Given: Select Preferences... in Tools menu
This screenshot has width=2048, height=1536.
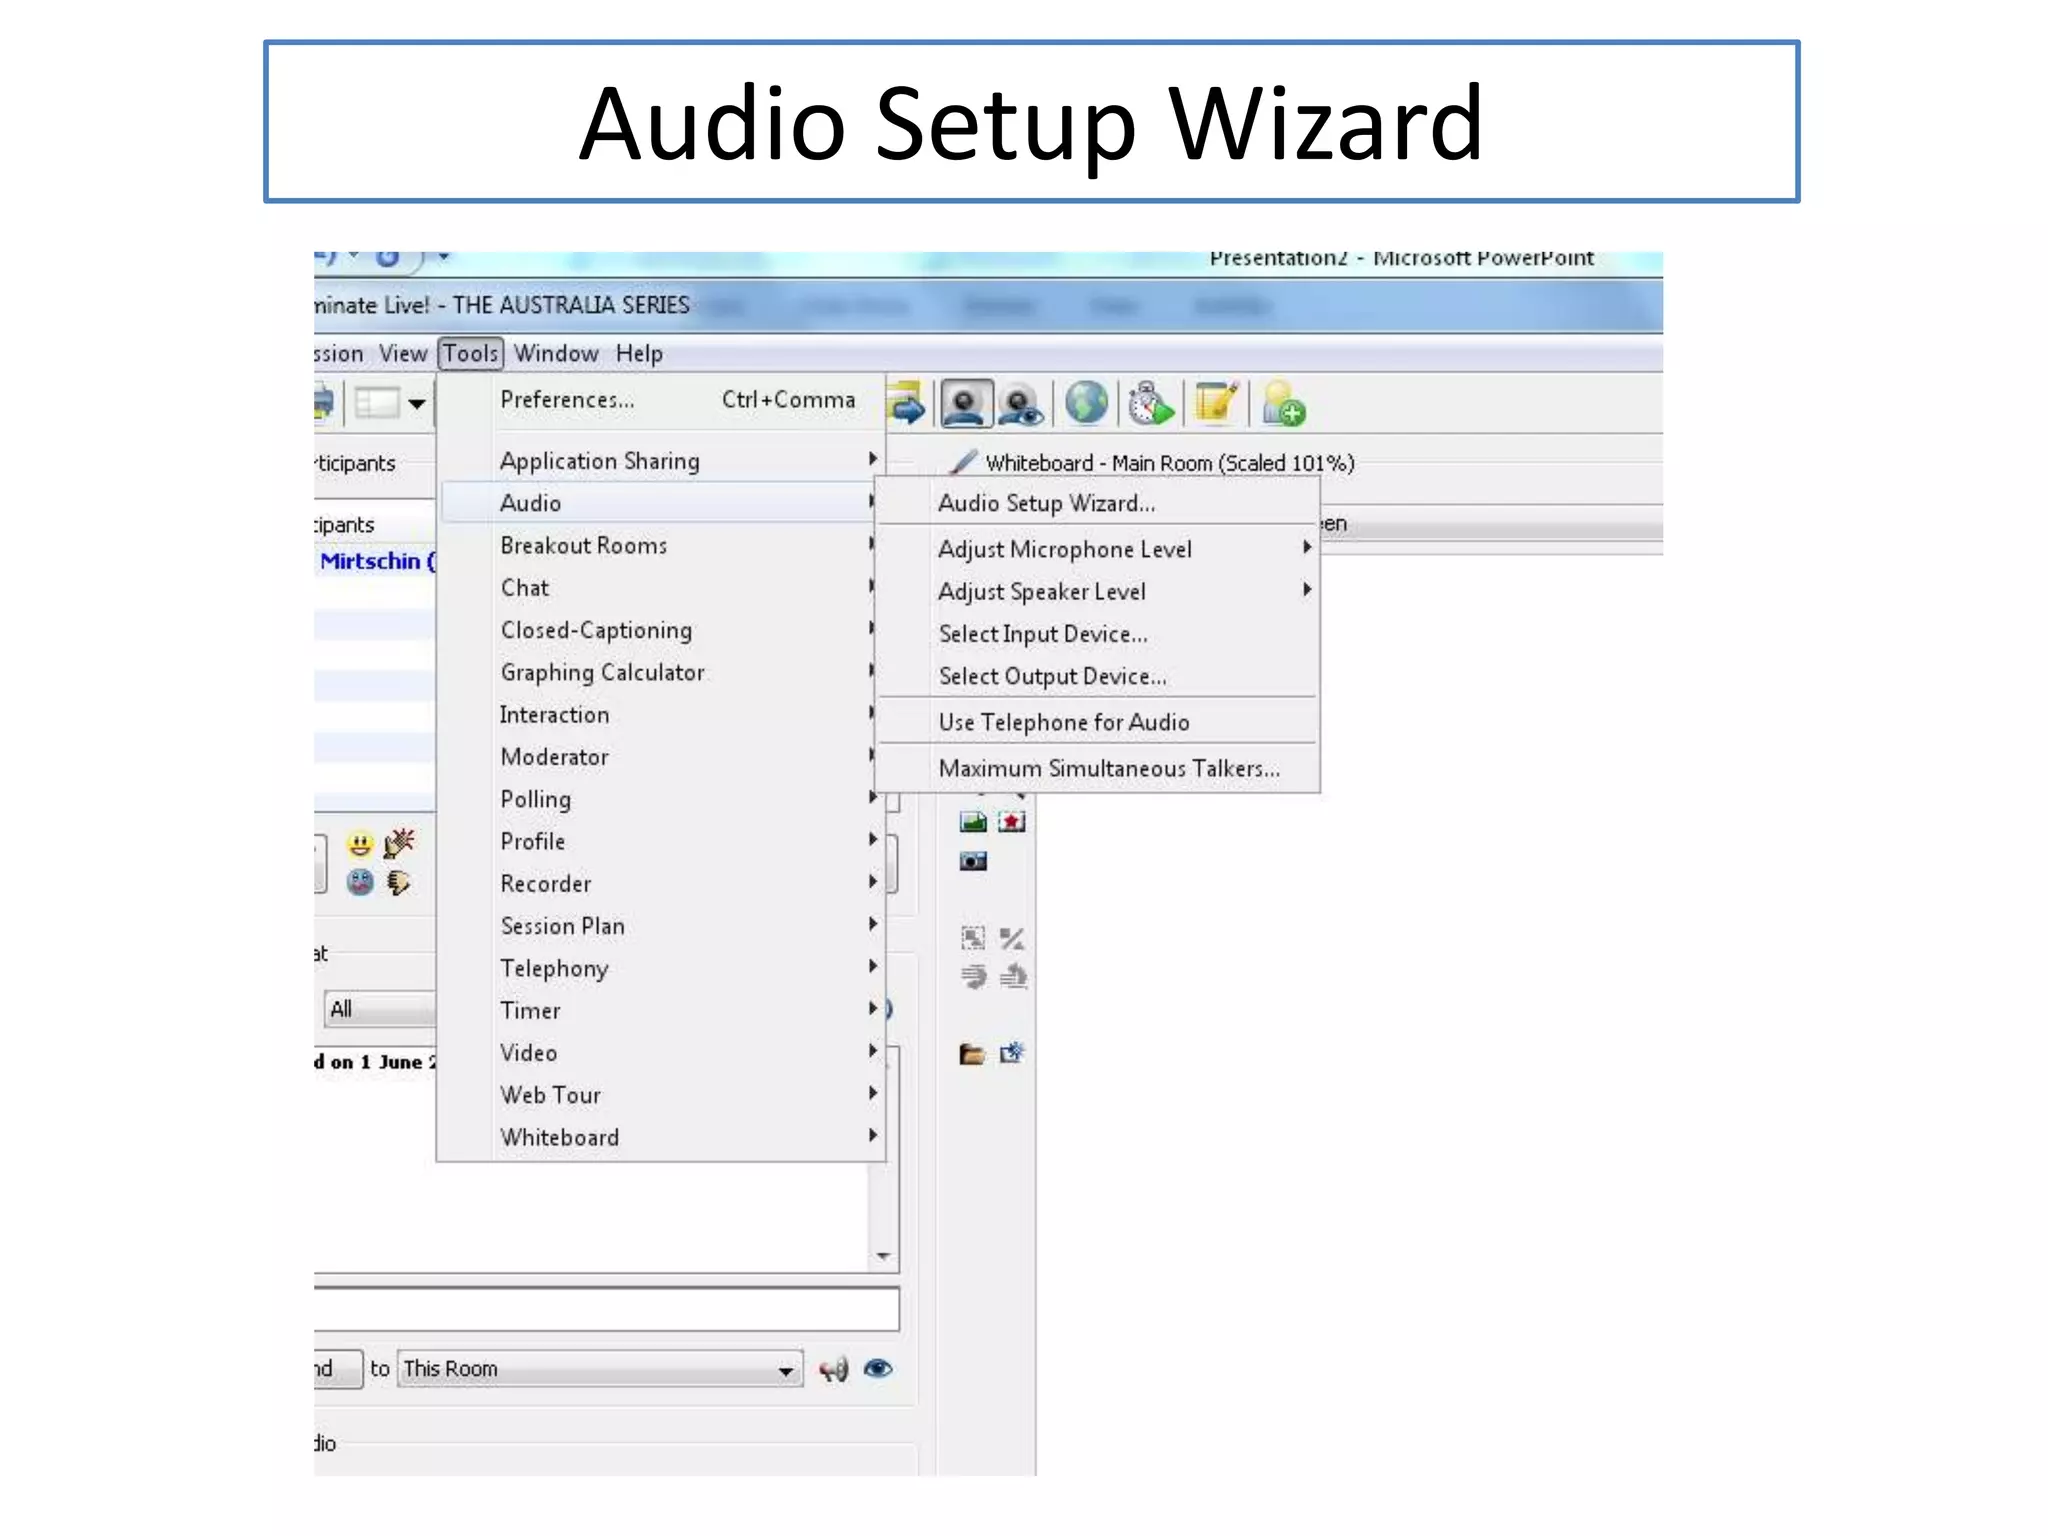Looking at the screenshot, I should coord(662,399).
